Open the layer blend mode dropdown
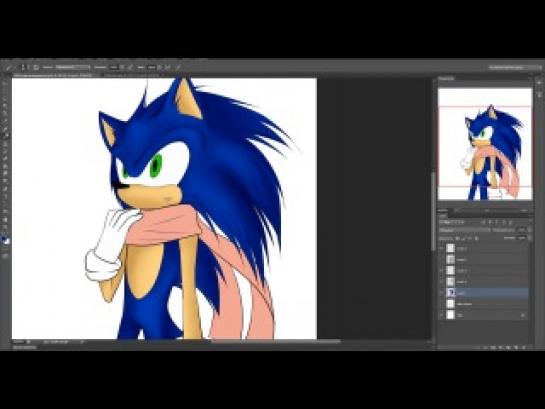The width and height of the screenshot is (545, 409). 465,230
